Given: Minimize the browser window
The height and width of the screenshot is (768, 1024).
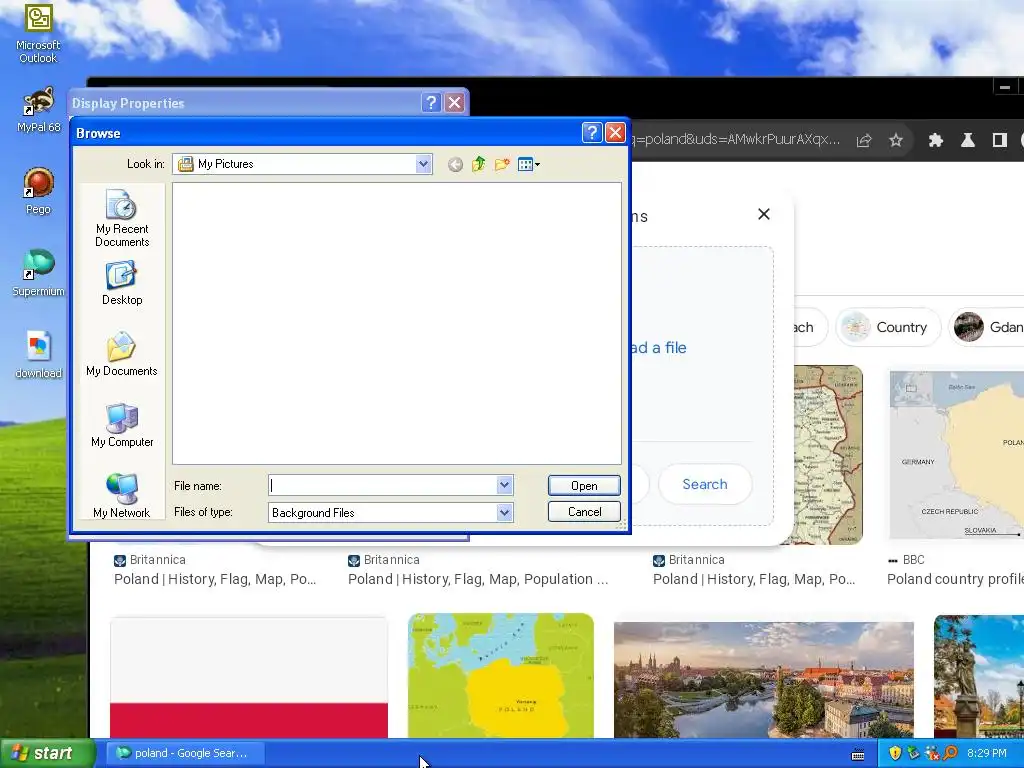Looking at the screenshot, I should (1005, 87).
